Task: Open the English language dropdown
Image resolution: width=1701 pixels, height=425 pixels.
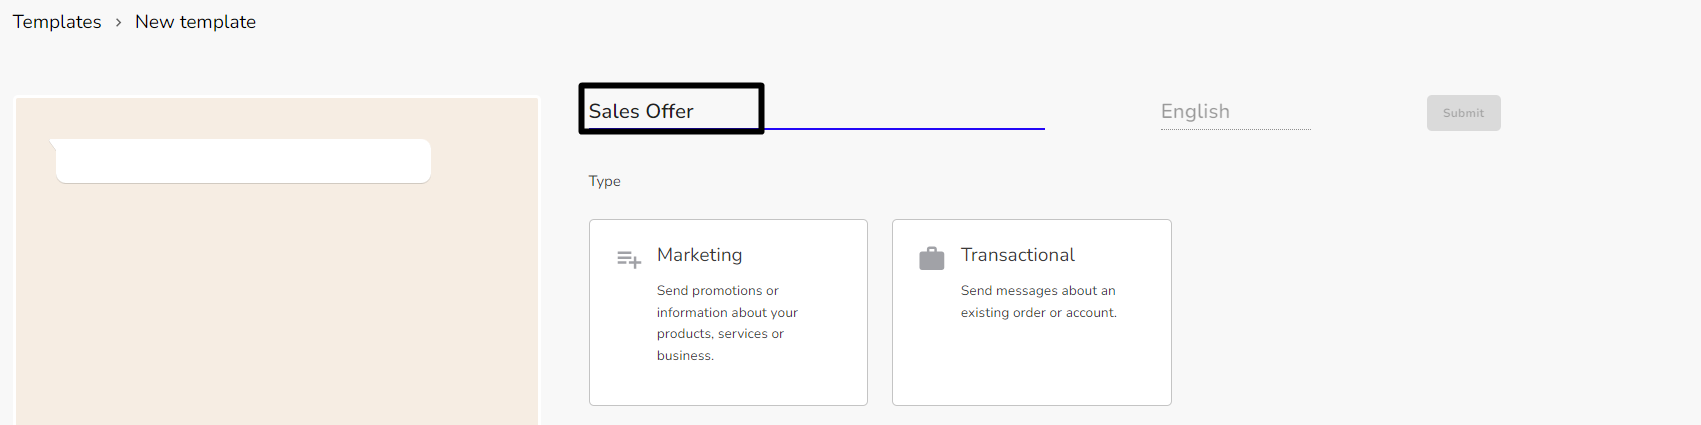Action: pyautogui.click(x=1235, y=112)
